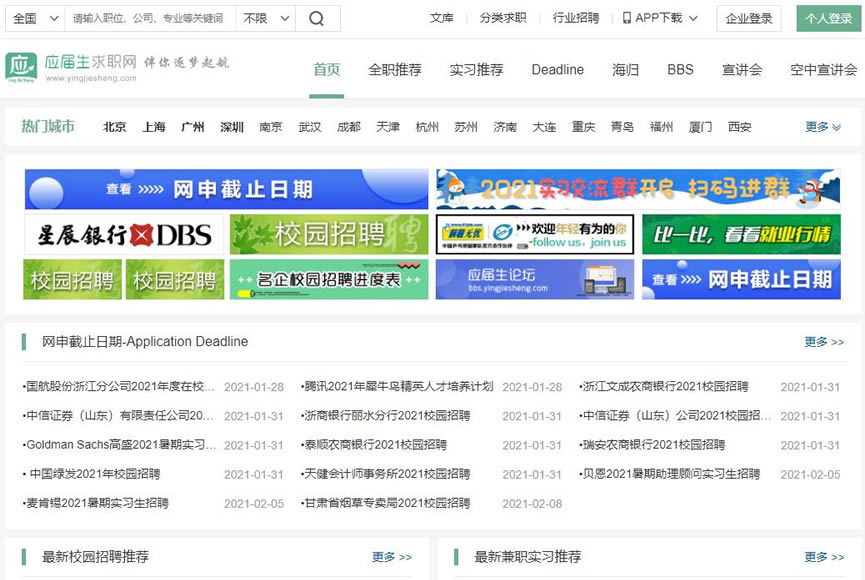Open the 宣讲会 nav tab

(x=742, y=70)
